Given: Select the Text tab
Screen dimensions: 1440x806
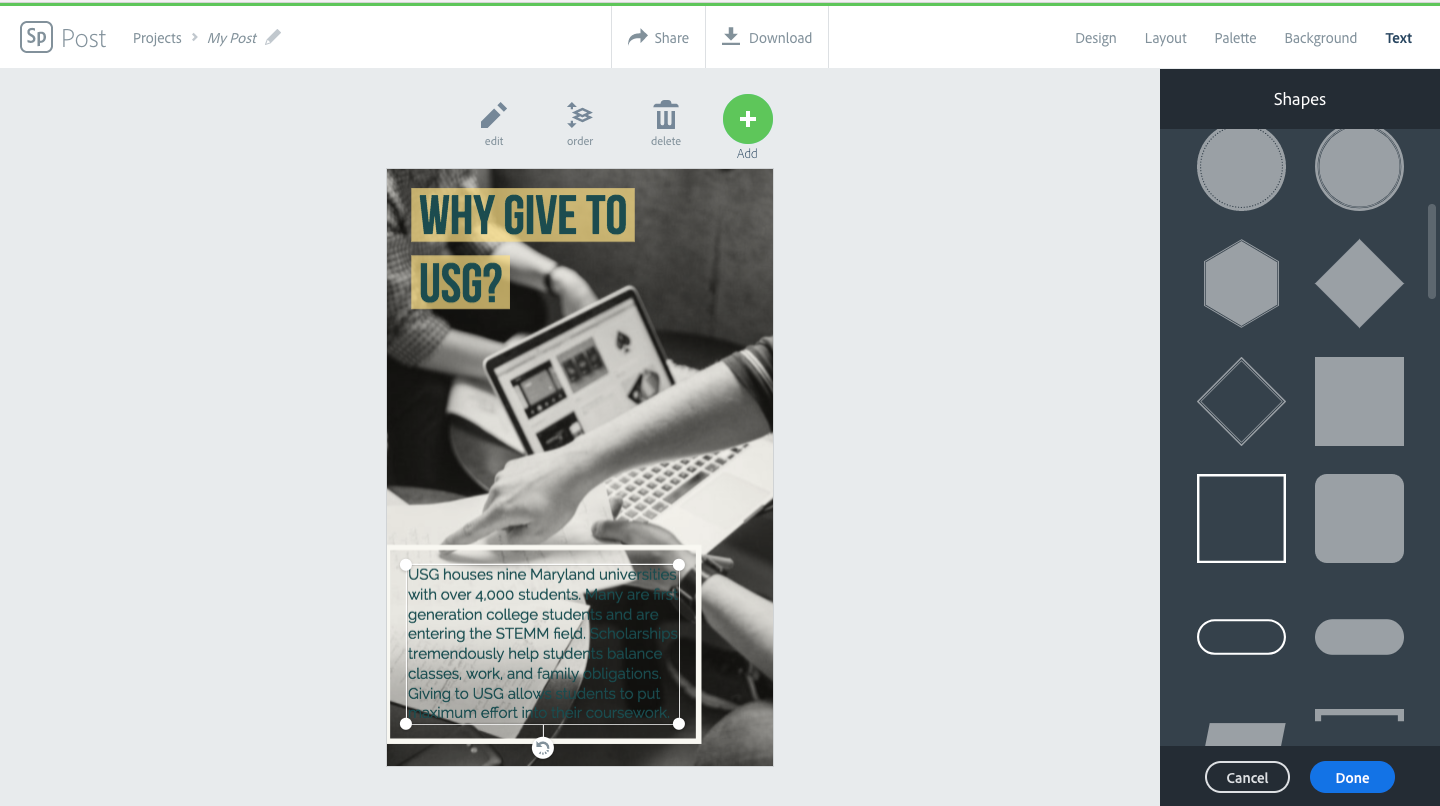Looking at the screenshot, I should click(x=1398, y=38).
